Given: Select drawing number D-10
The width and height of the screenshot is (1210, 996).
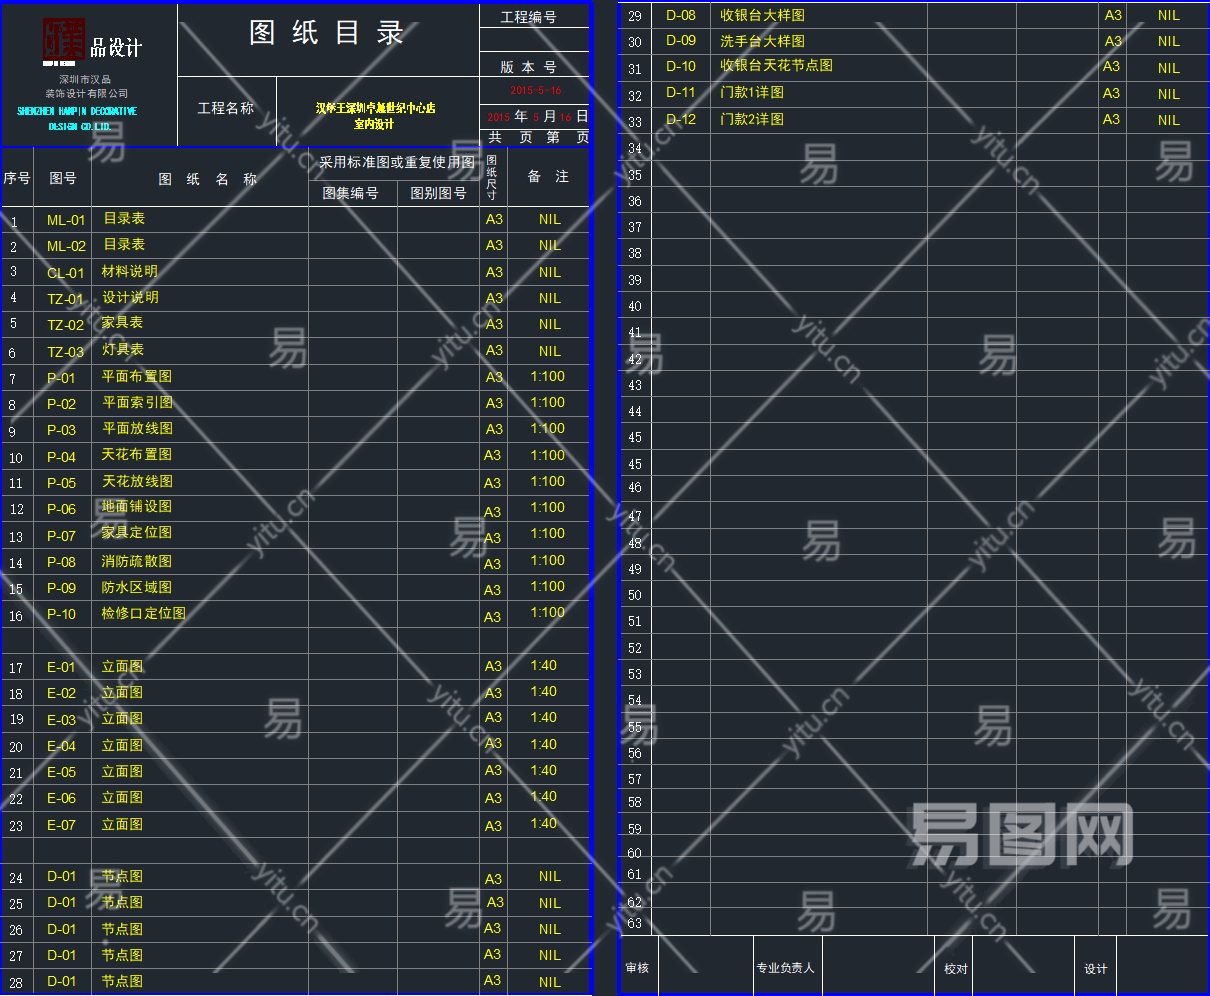Looking at the screenshot, I should pos(681,66).
